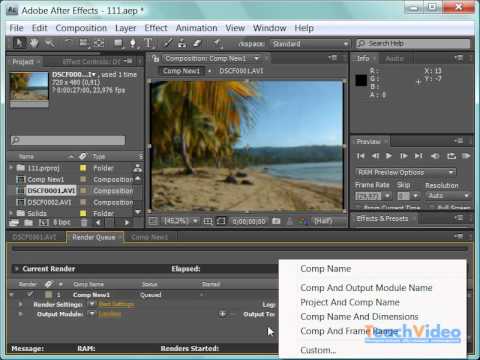Create a new folder in Project panel
The height and width of the screenshot is (360, 480).
(28, 222)
